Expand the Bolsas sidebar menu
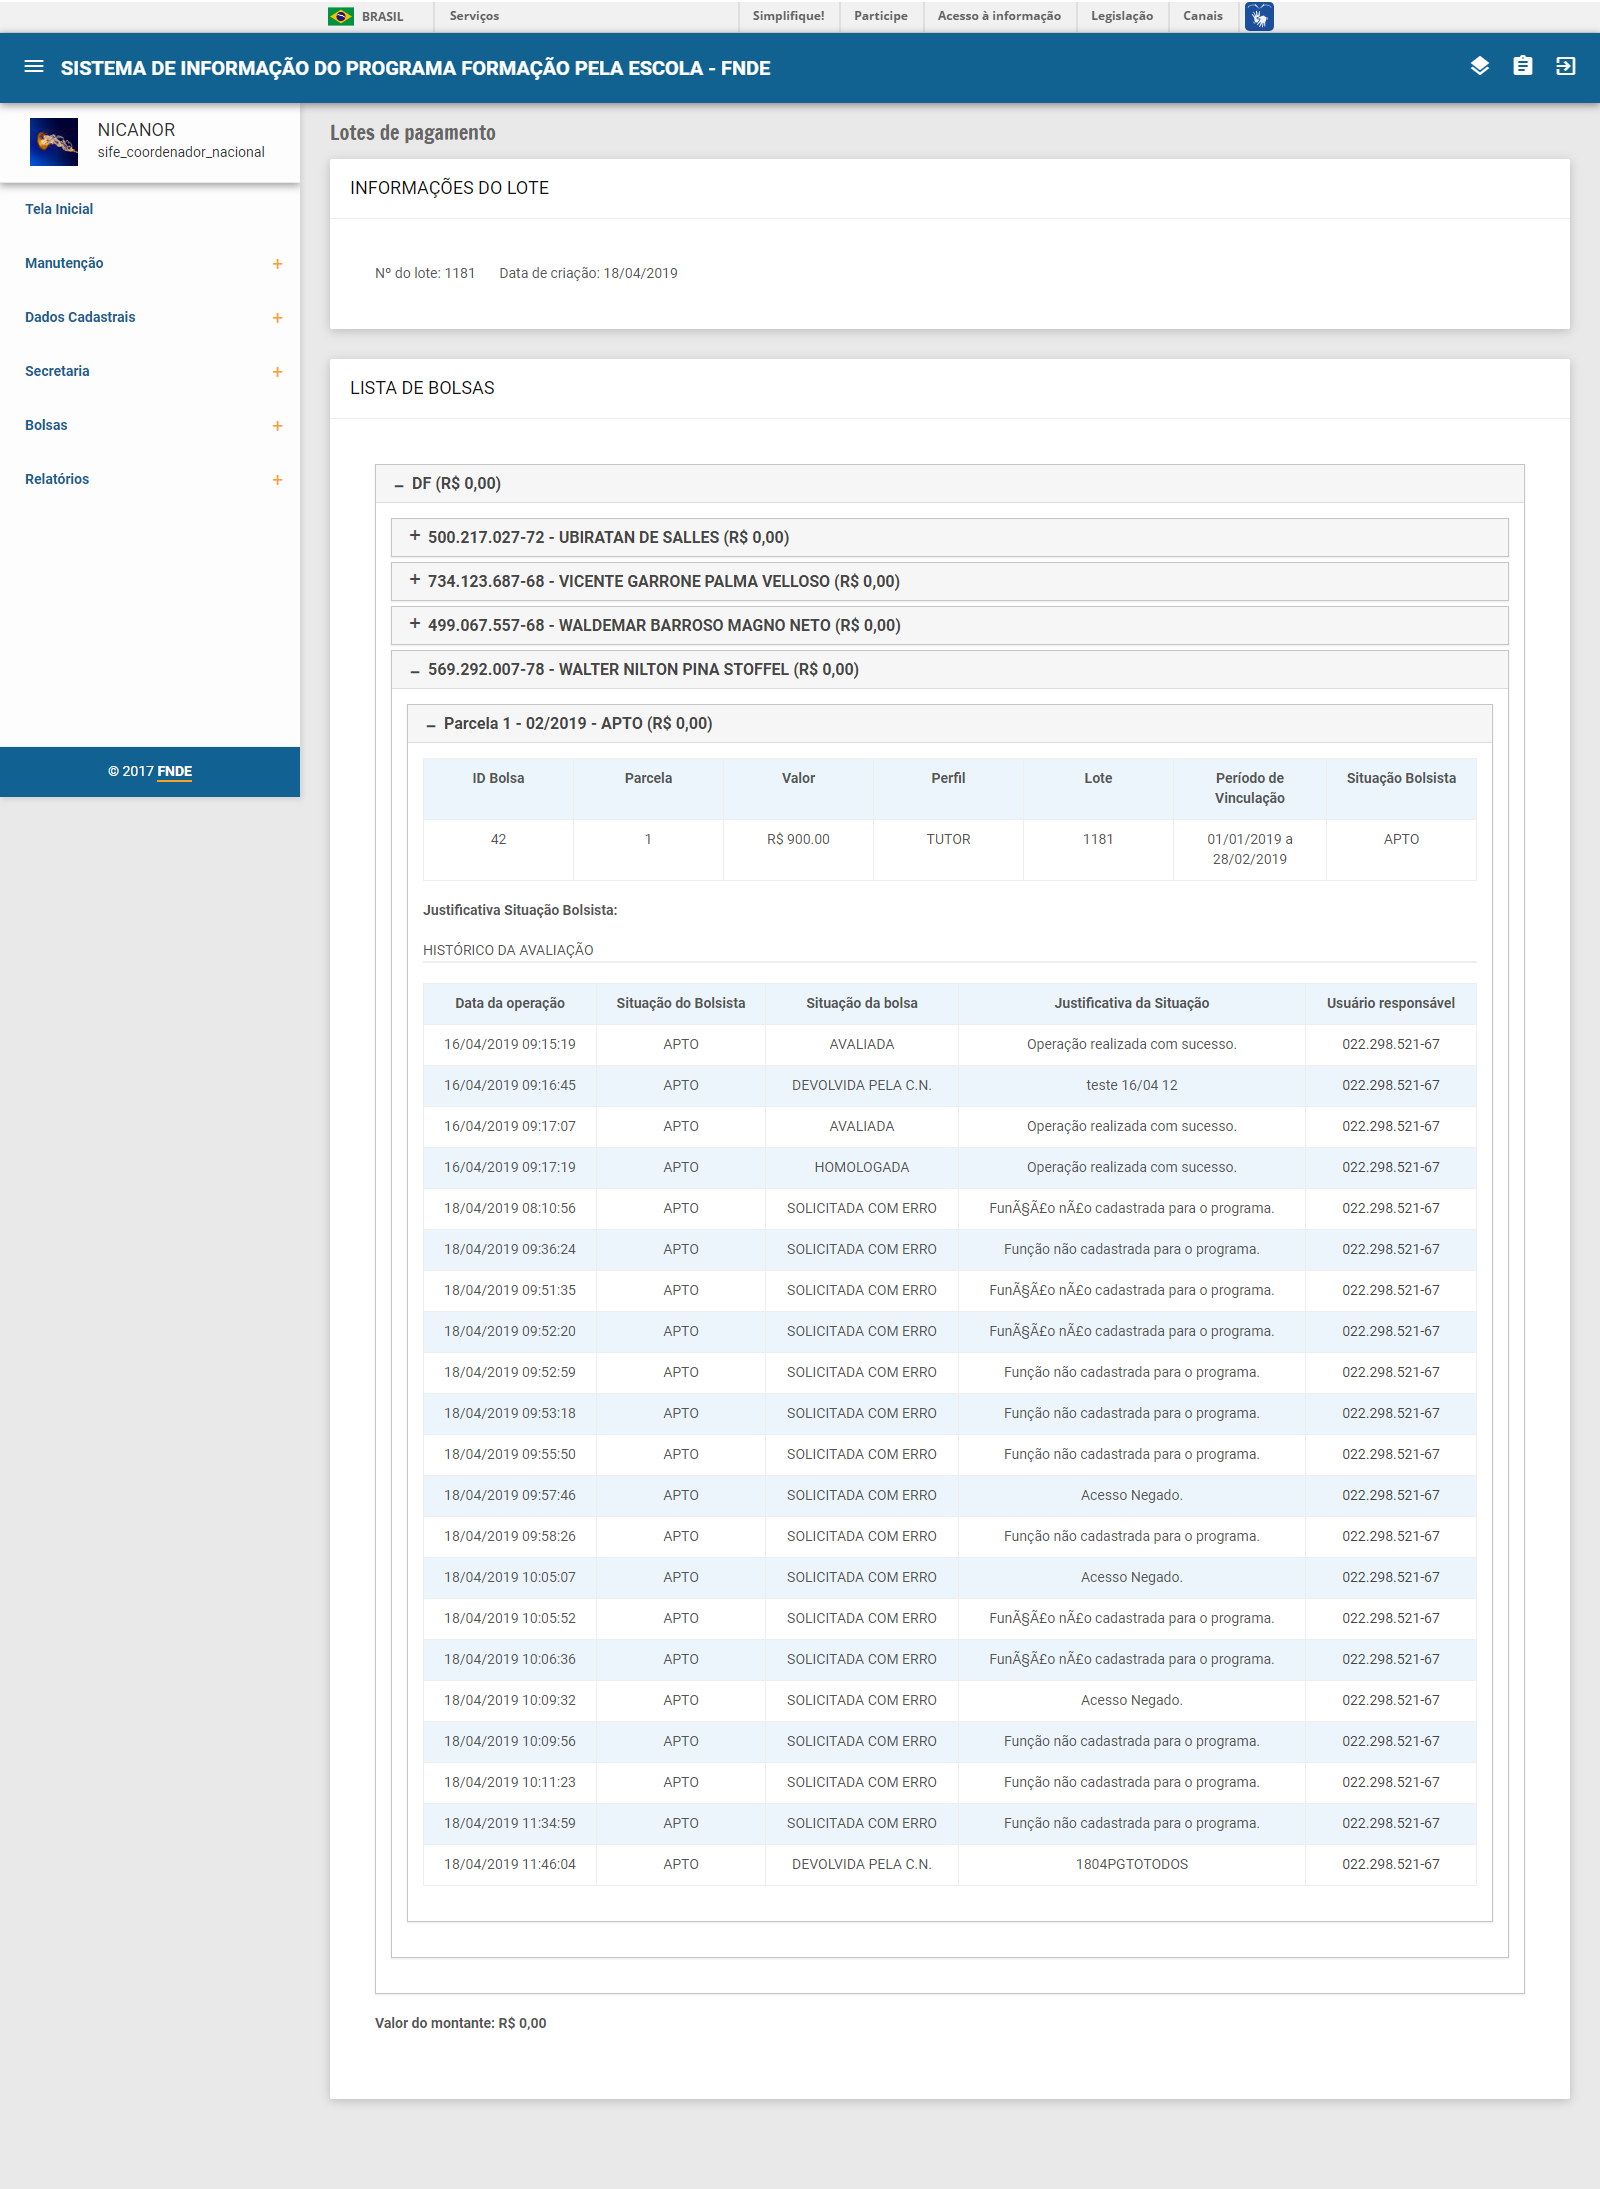 46,425
